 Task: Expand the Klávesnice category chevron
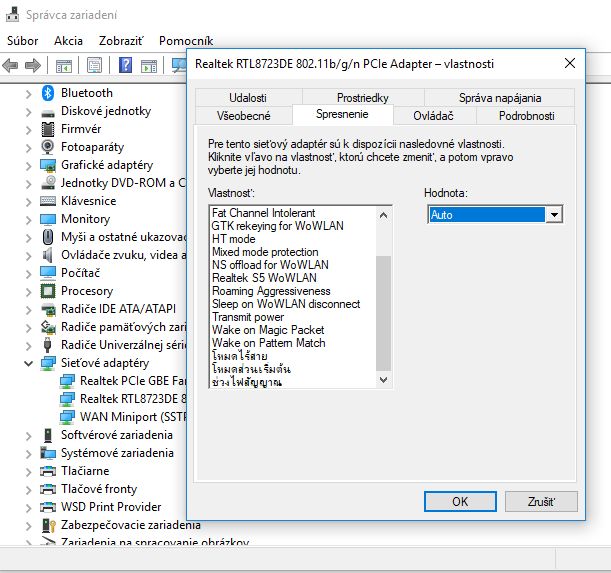[28, 202]
